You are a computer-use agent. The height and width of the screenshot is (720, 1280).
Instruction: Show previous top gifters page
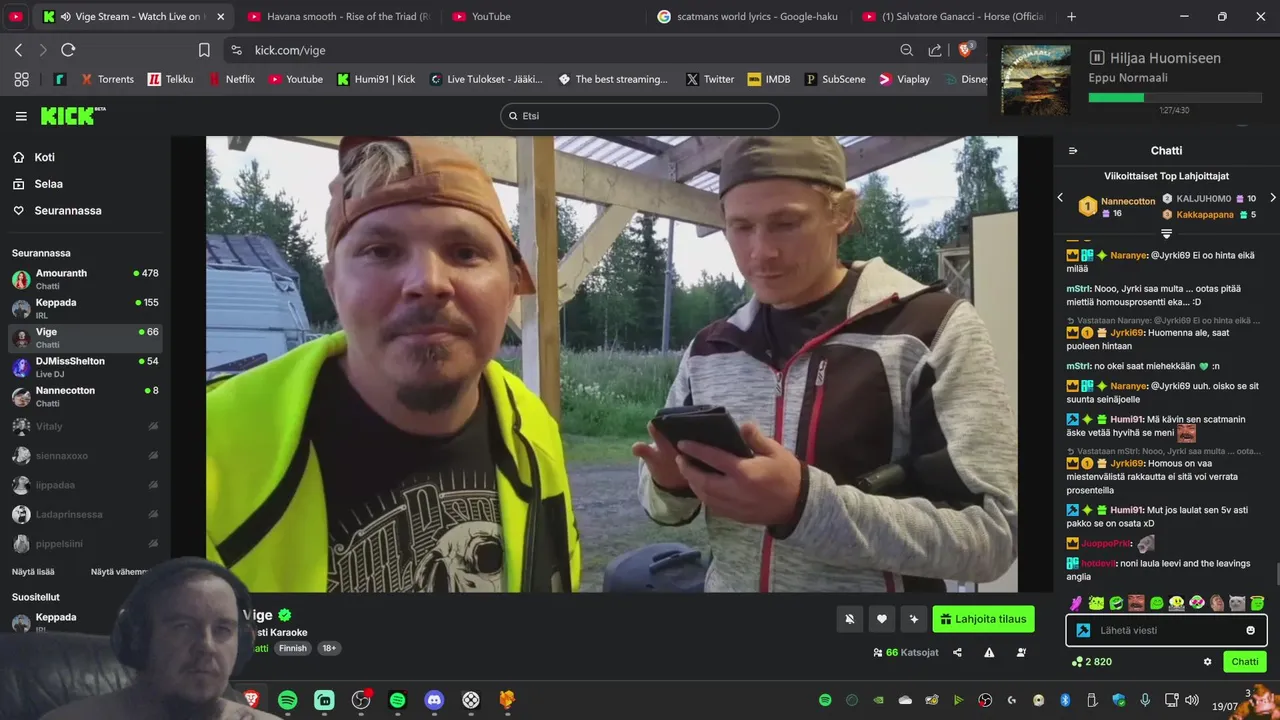click(1060, 198)
